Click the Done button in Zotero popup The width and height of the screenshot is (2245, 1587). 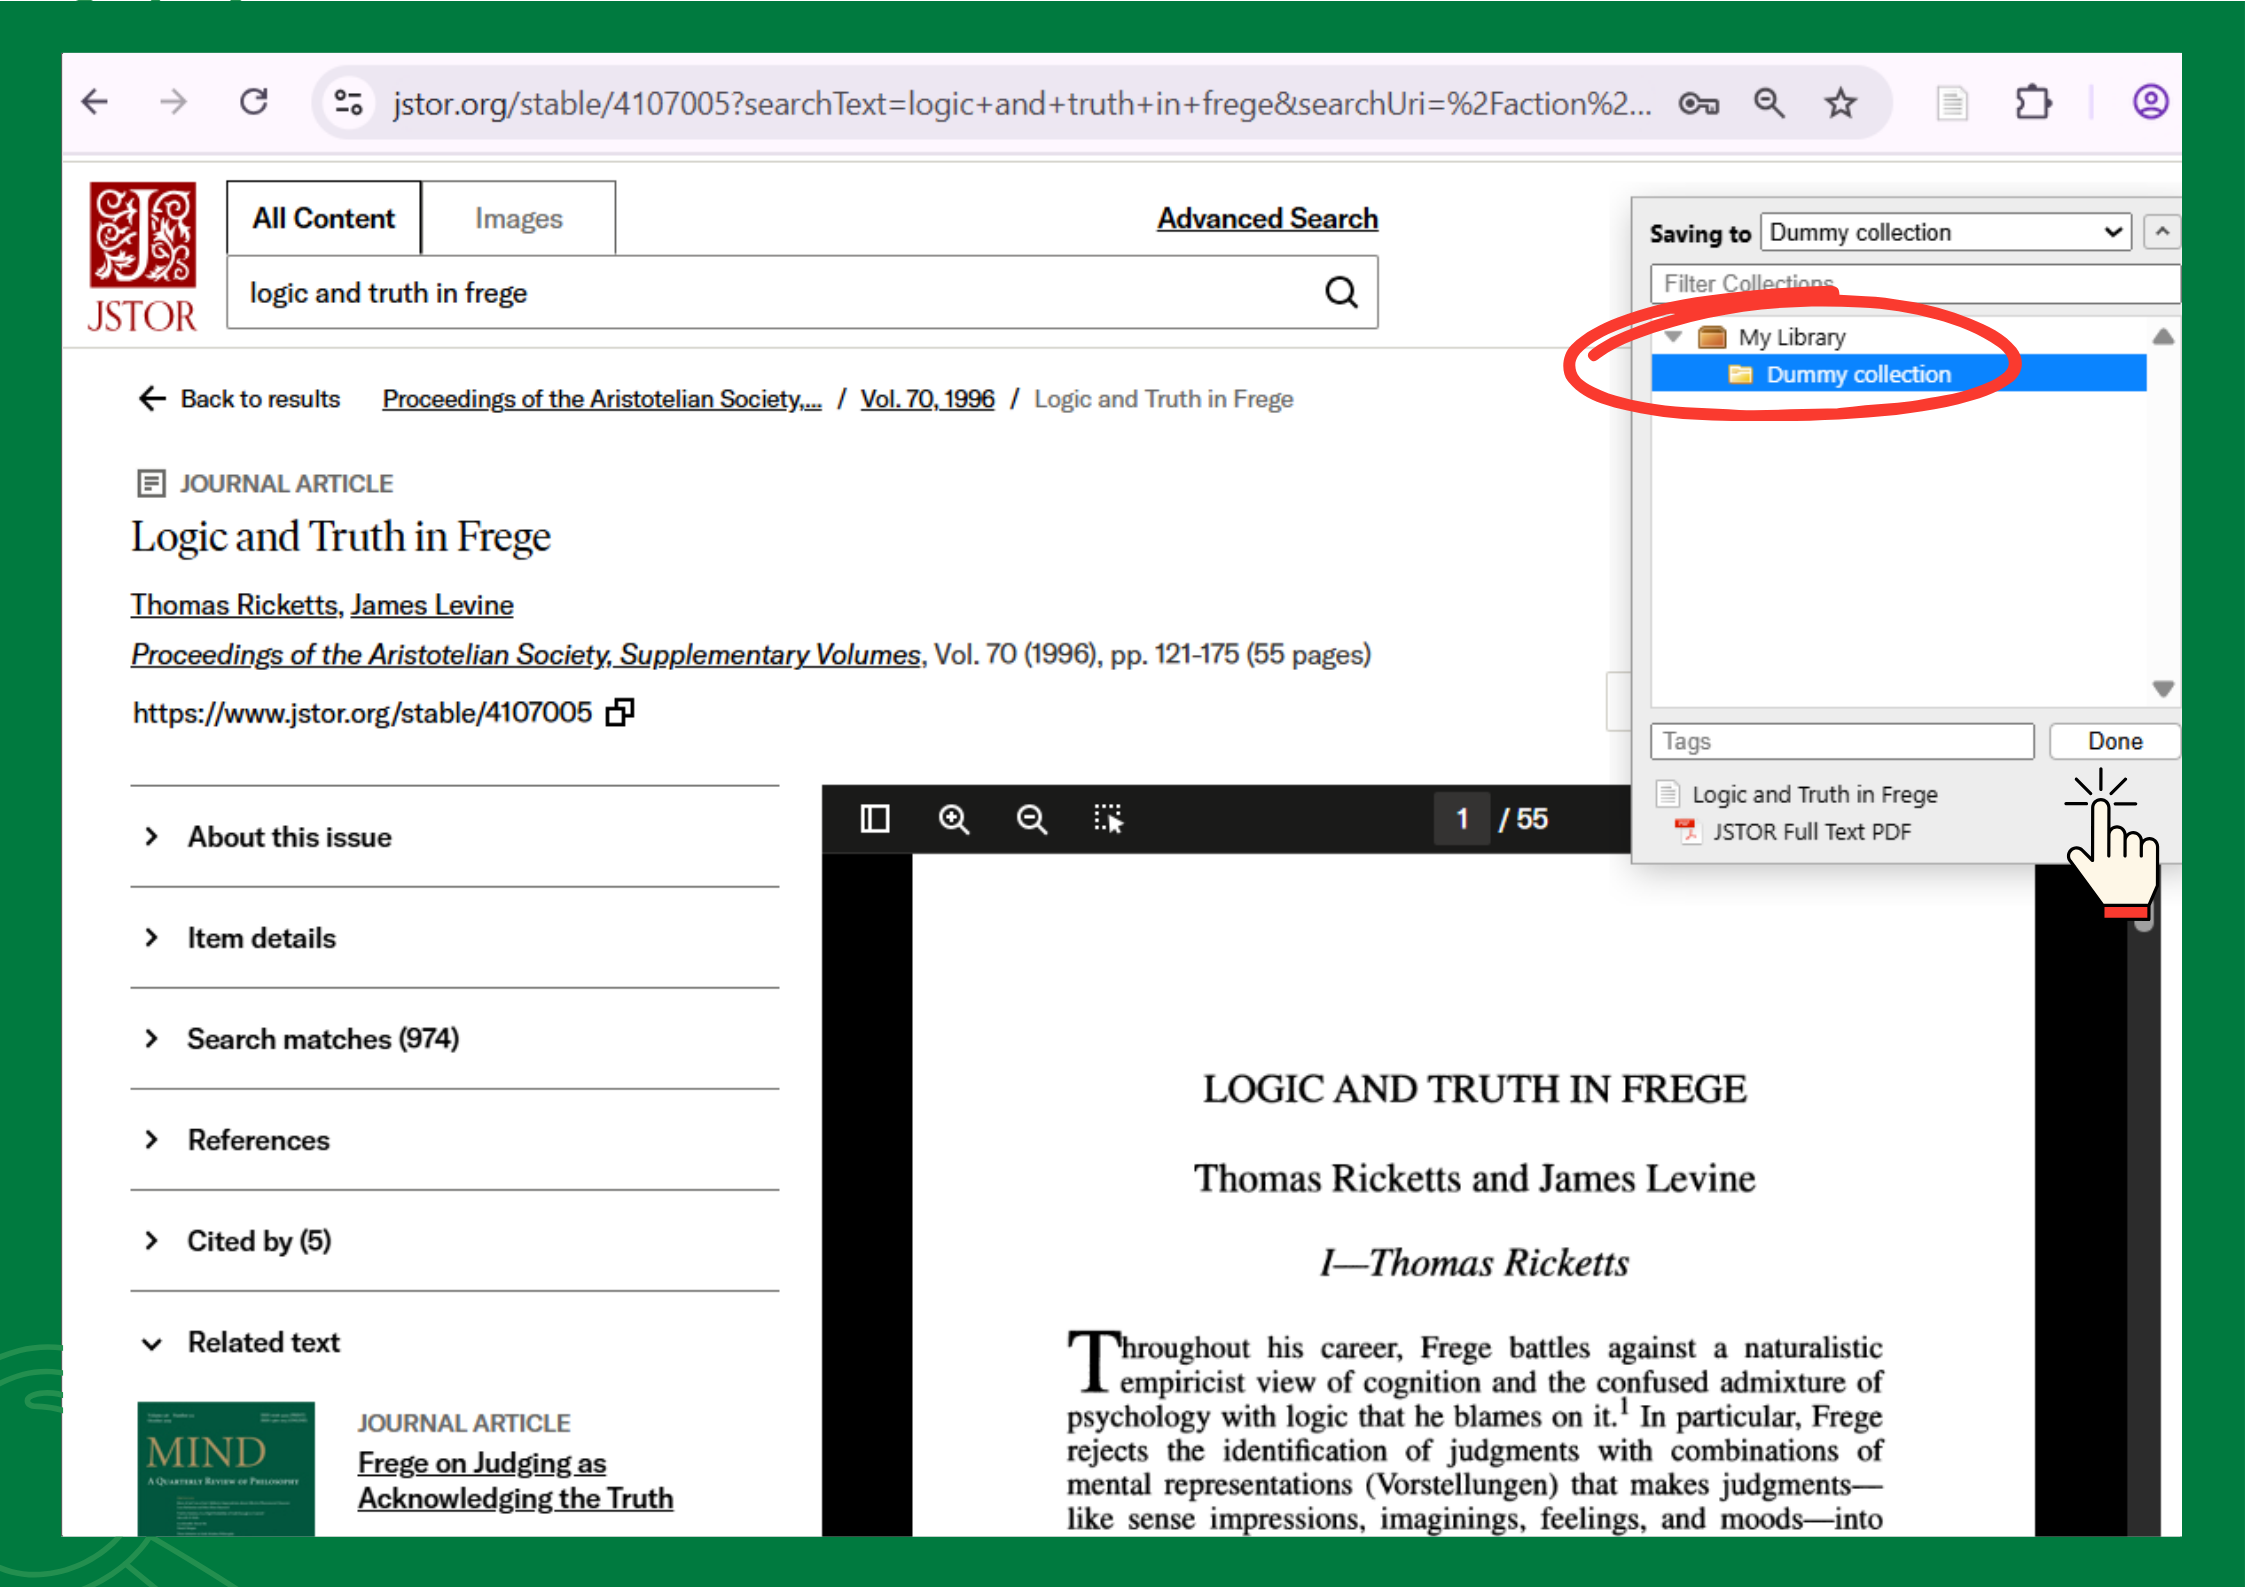(2114, 741)
